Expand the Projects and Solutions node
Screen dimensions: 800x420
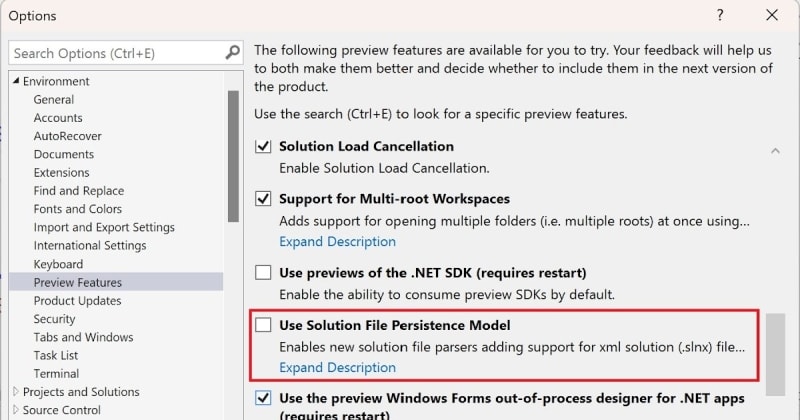tap(15, 392)
